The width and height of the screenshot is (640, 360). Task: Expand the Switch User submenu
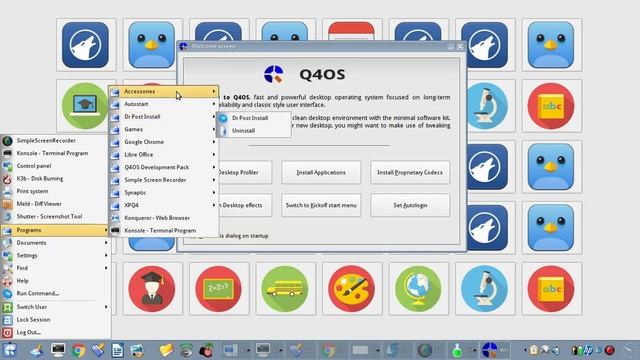[55, 307]
